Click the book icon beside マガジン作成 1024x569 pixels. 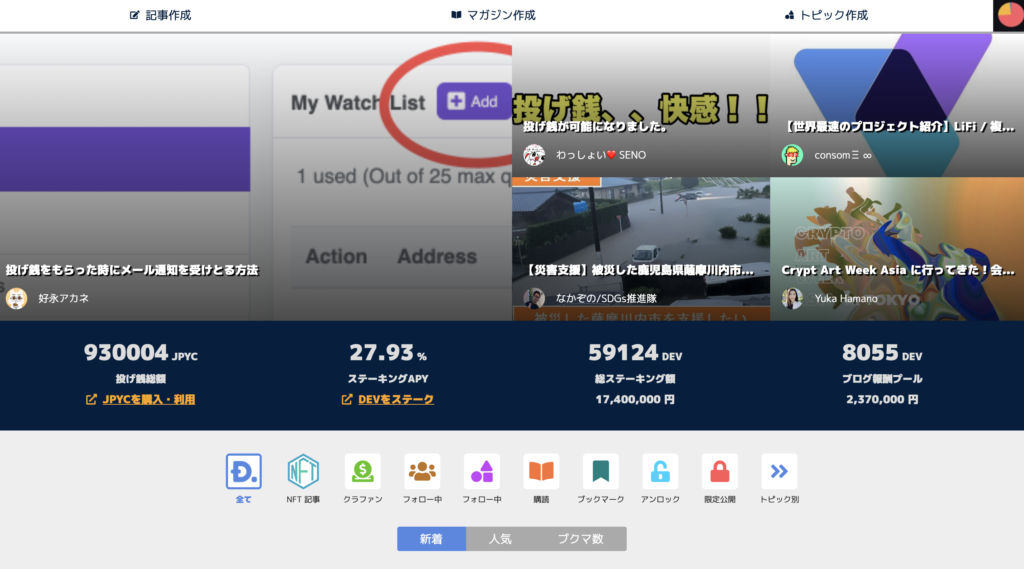(456, 15)
